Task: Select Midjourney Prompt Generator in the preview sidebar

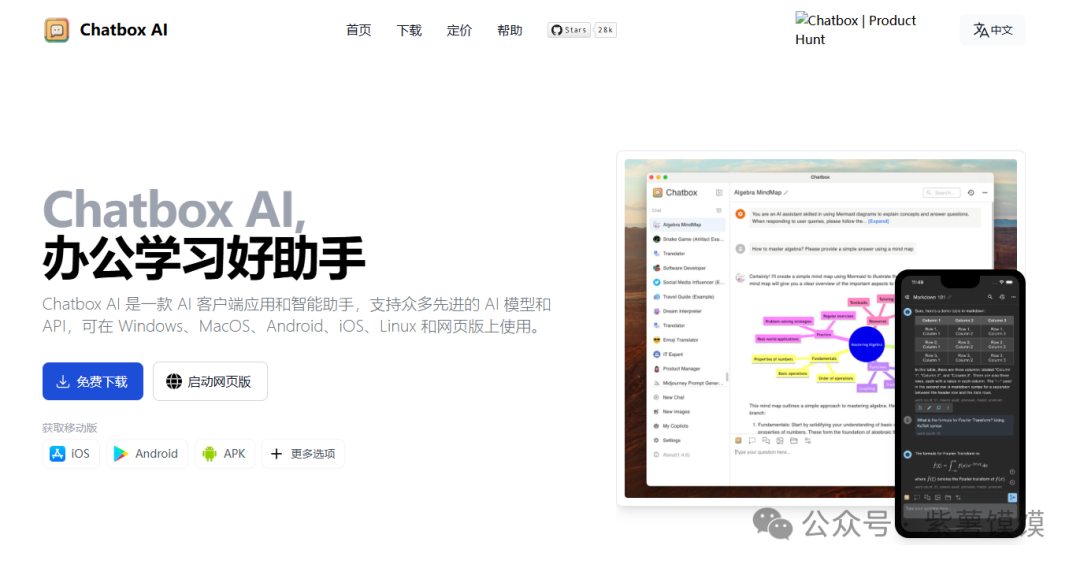Action: [x=687, y=383]
